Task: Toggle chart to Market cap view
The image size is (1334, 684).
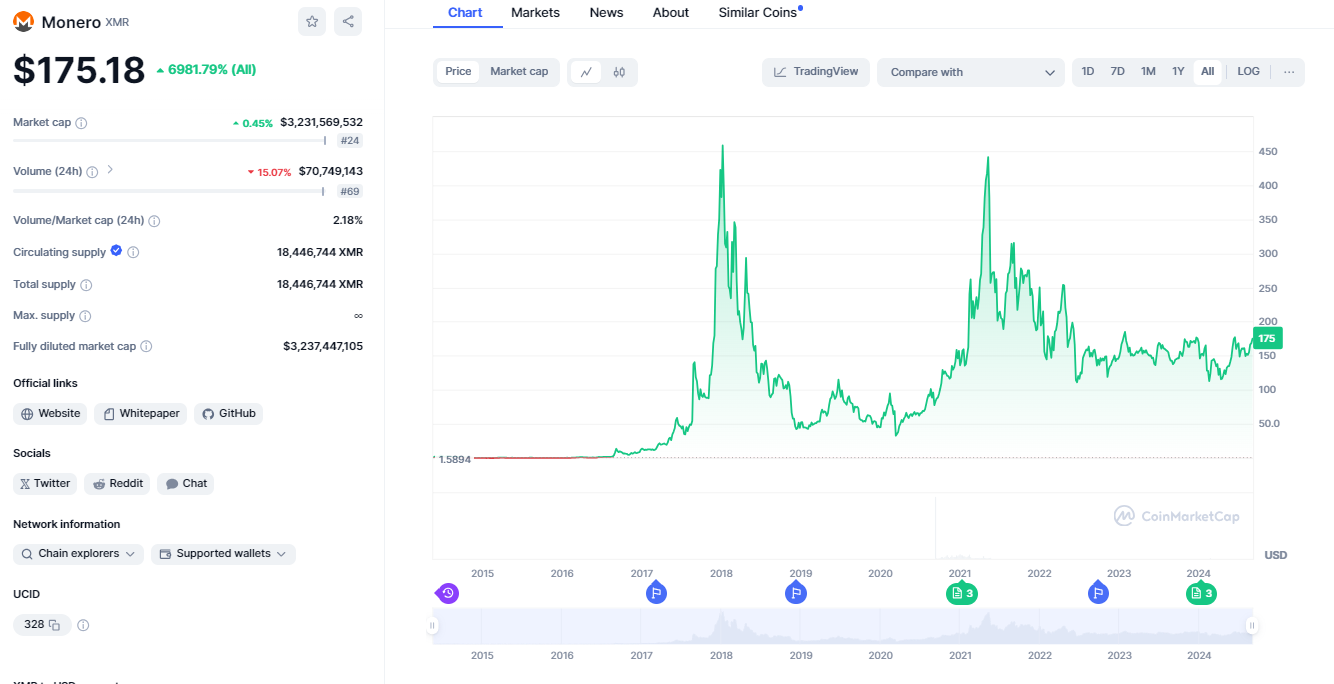Action: (519, 72)
